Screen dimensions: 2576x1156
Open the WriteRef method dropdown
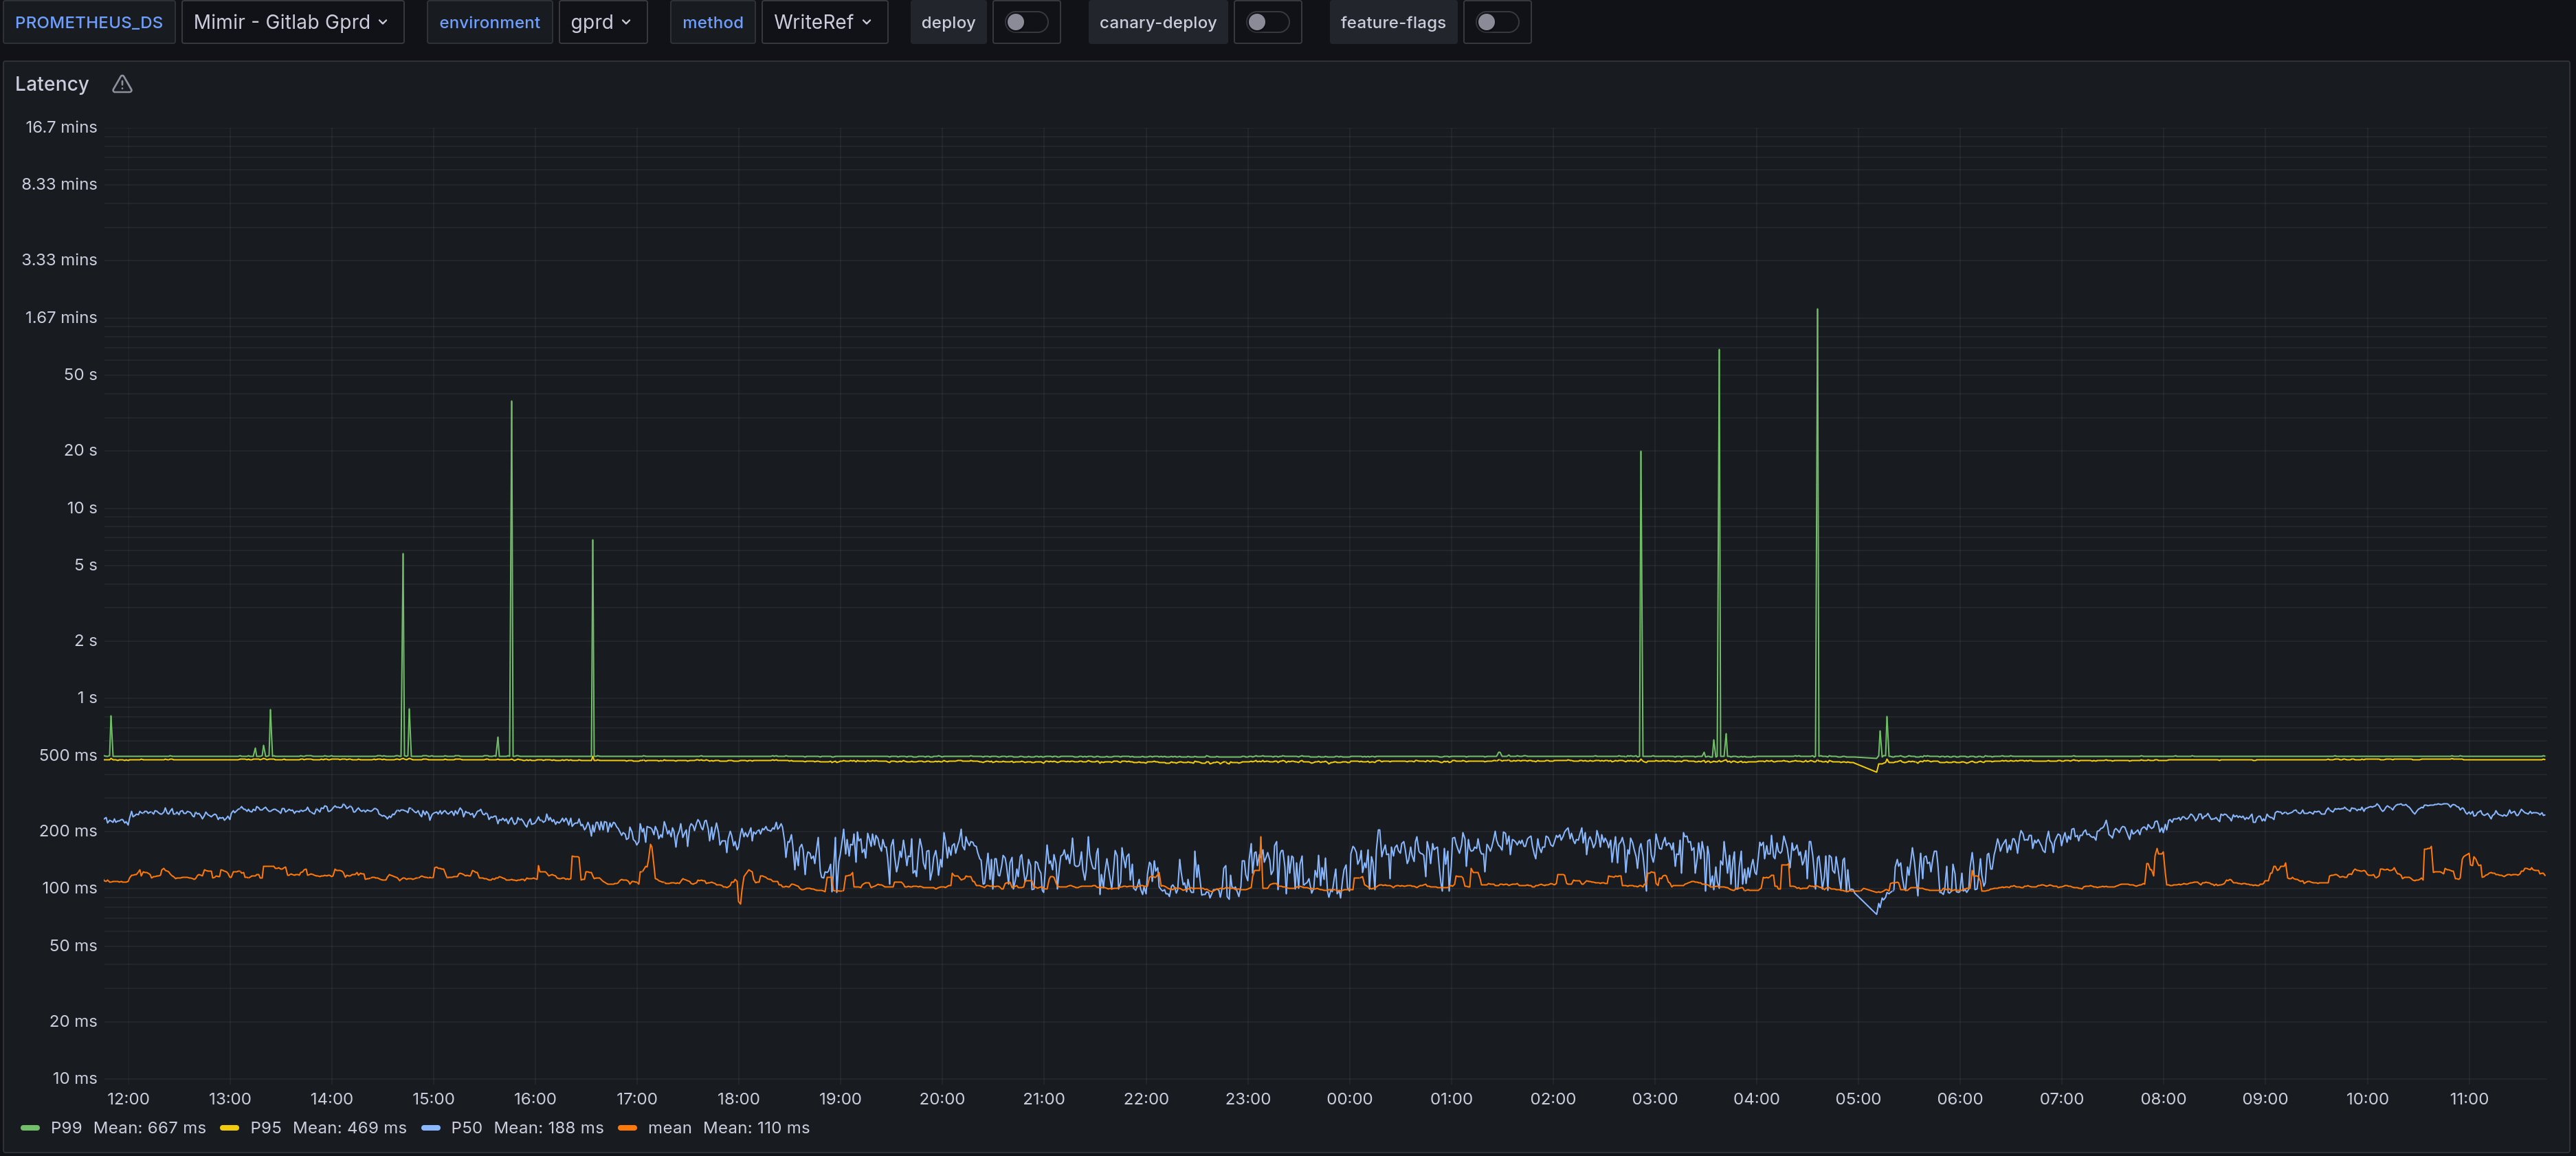824,22
